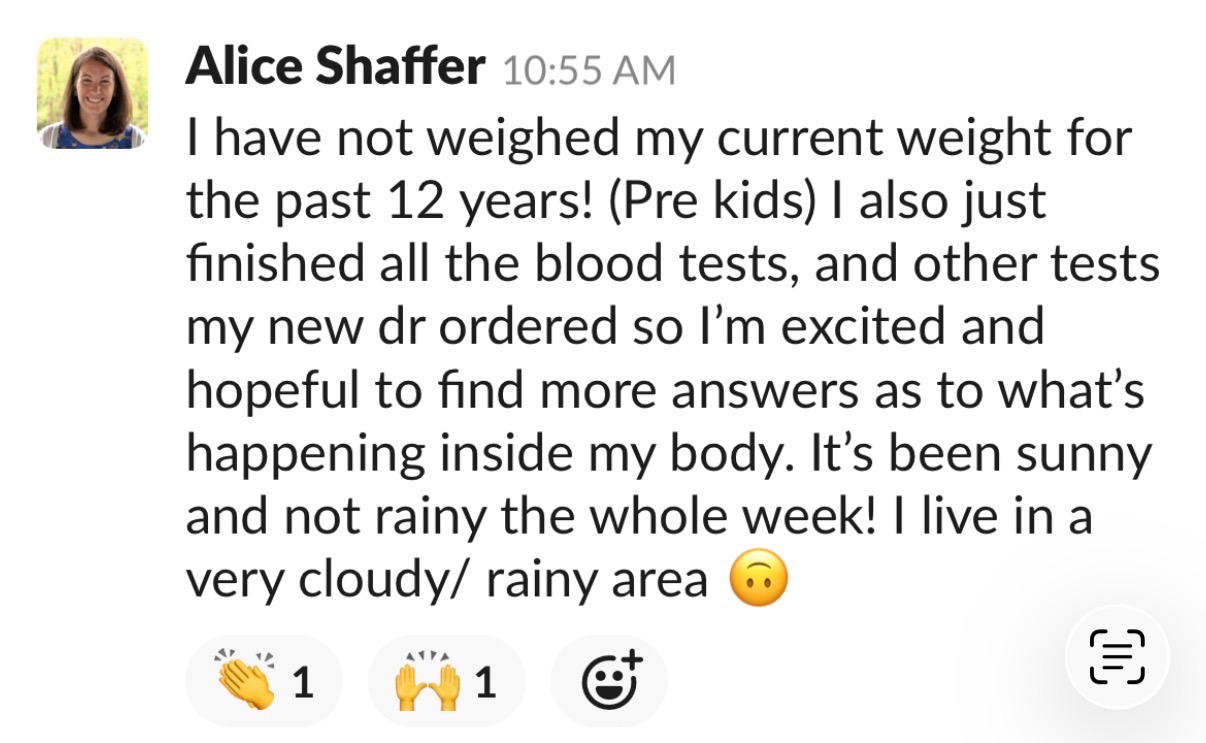Click the count beside the raised hands emoji
Viewport: 1206px width, 743px height.
click(485, 683)
